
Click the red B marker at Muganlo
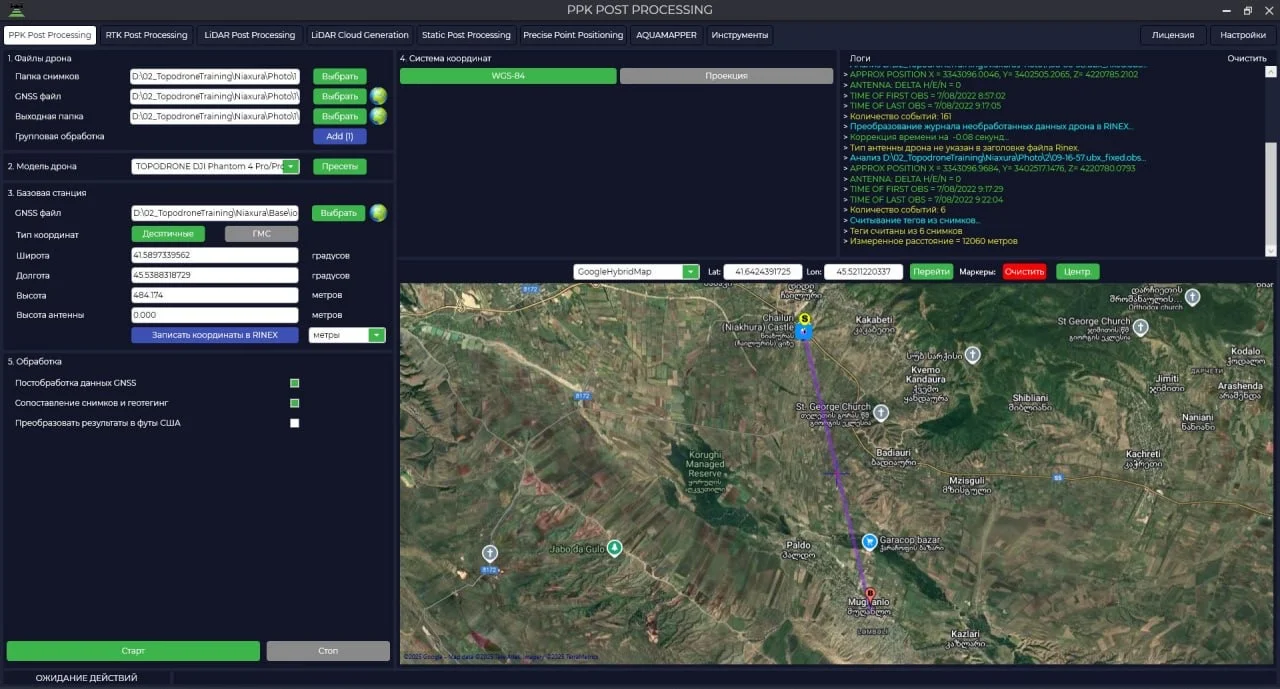tap(869, 594)
